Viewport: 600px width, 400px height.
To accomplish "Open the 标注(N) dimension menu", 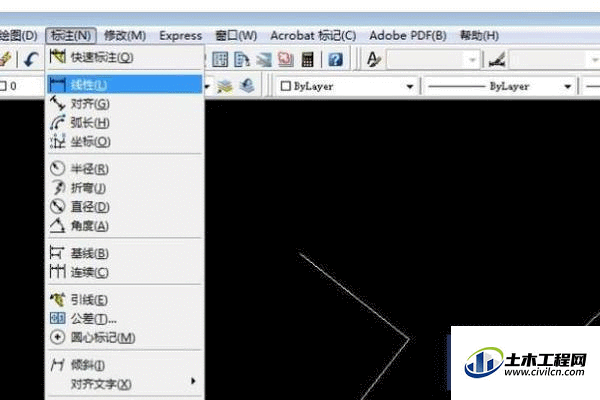I will [x=71, y=36].
